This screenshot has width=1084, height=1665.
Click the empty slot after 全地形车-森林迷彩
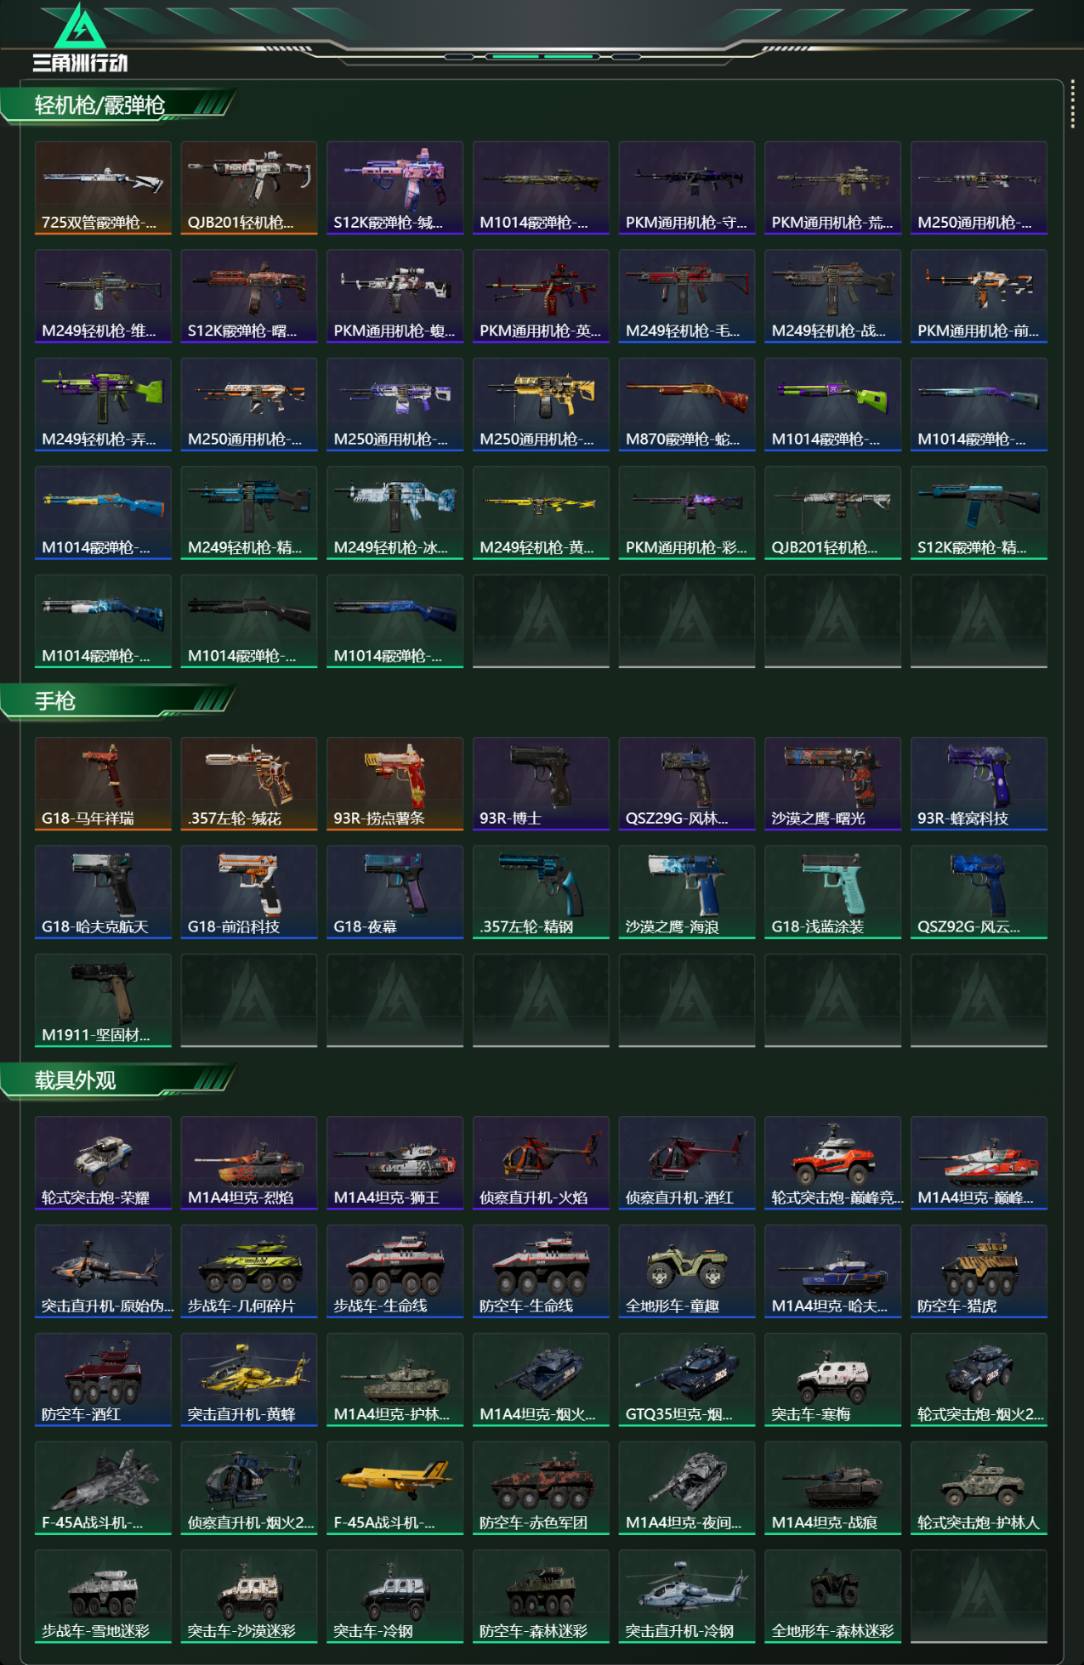pos(979,1597)
